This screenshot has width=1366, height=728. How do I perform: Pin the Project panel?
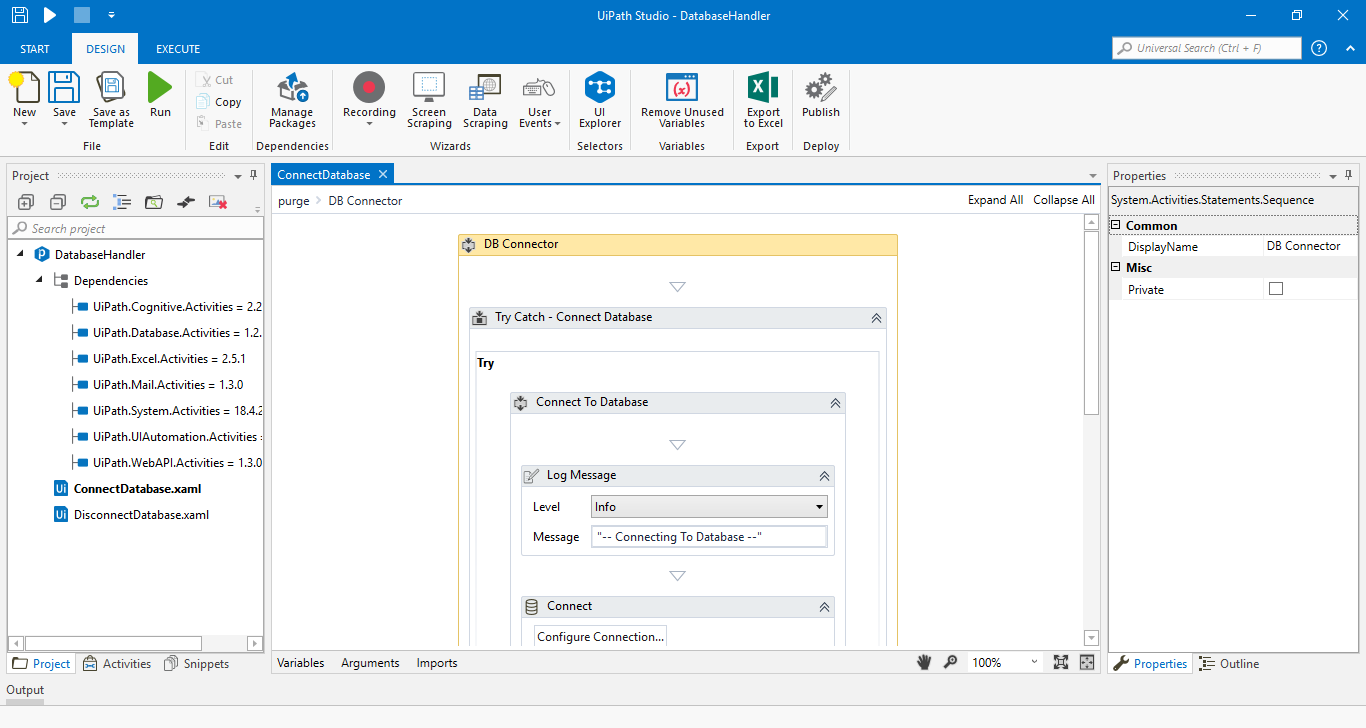coord(253,175)
